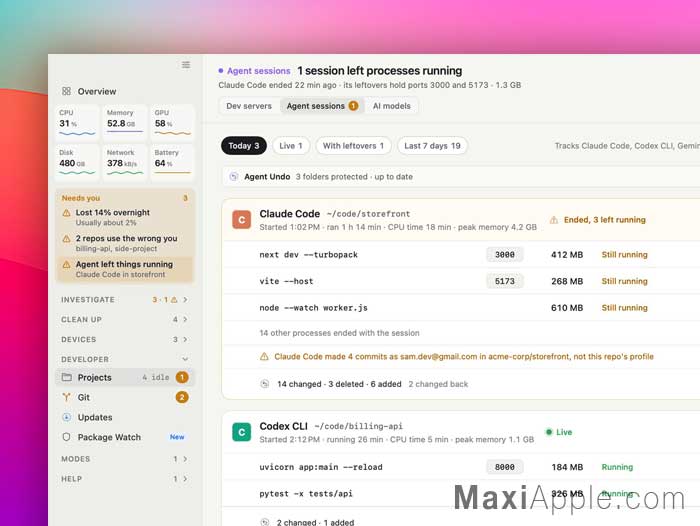This screenshot has width=700, height=526.
Task: Open the Package Watch shield icon
Action: (x=67, y=437)
